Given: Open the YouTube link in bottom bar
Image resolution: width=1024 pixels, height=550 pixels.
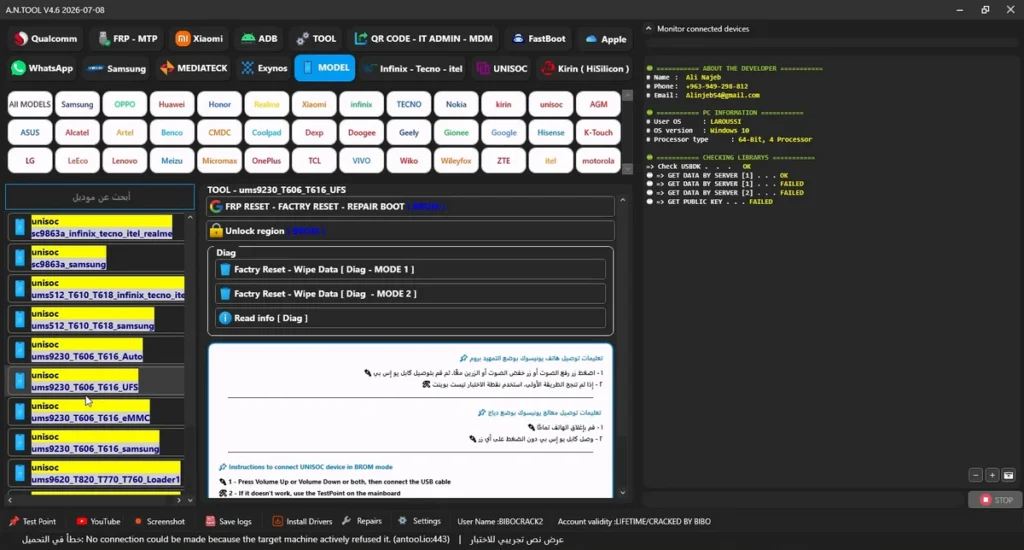Looking at the screenshot, I should pos(99,521).
